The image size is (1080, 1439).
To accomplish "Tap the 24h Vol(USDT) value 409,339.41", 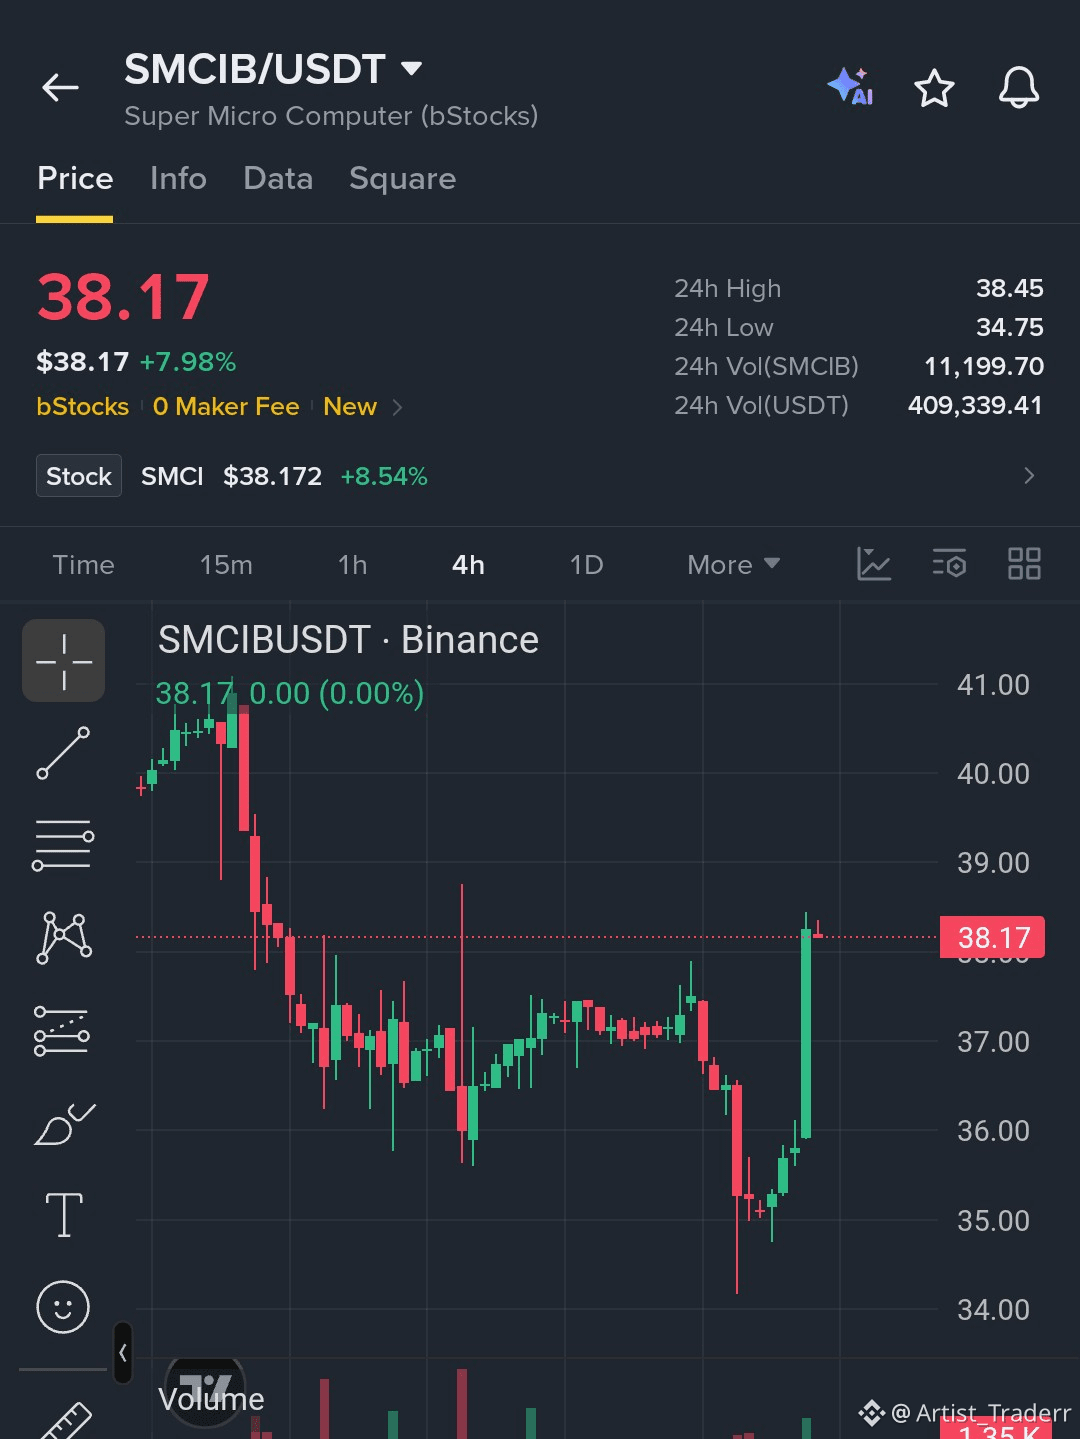I will [975, 406].
